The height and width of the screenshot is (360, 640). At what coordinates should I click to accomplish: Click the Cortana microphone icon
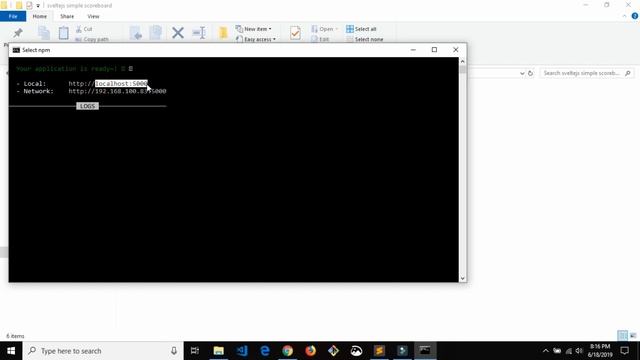174,351
